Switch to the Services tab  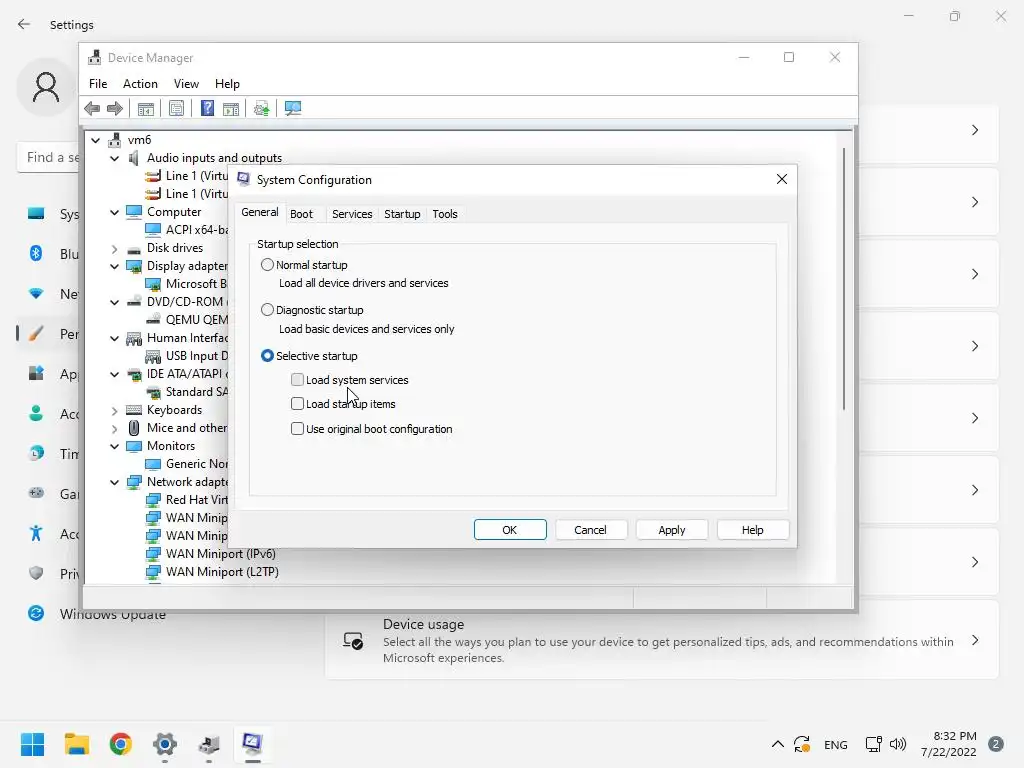352,214
